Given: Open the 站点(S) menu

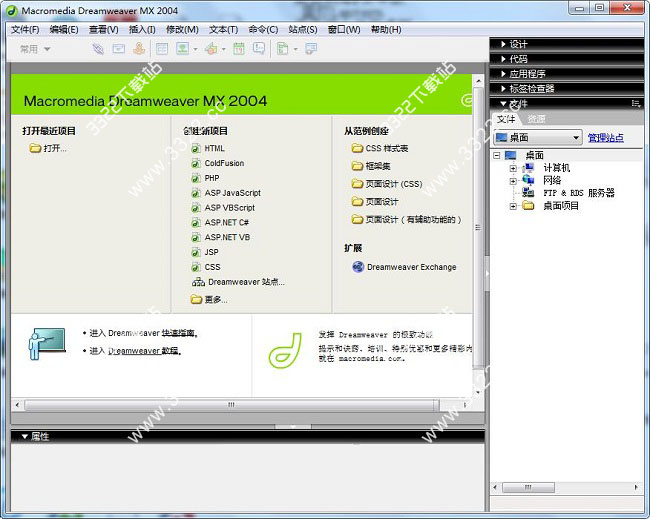Looking at the screenshot, I should click(x=303, y=29).
